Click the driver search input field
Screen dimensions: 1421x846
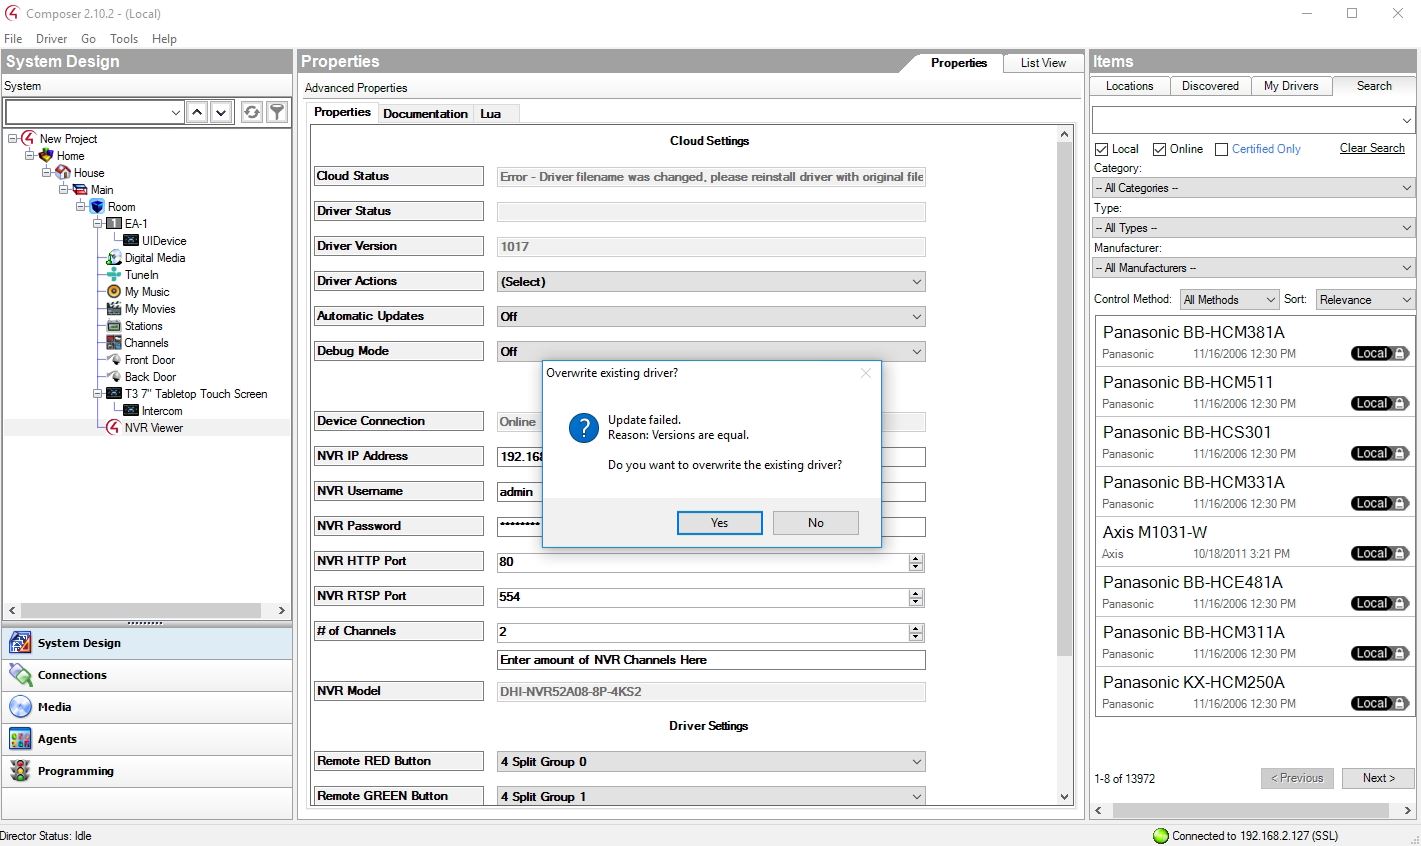(1253, 120)
